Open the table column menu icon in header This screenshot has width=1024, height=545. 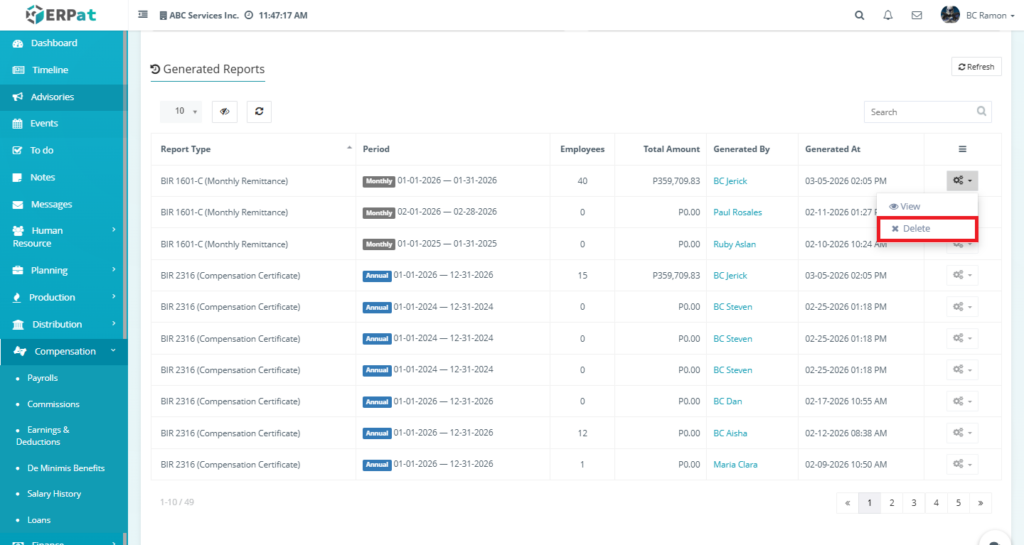[962, 149]
